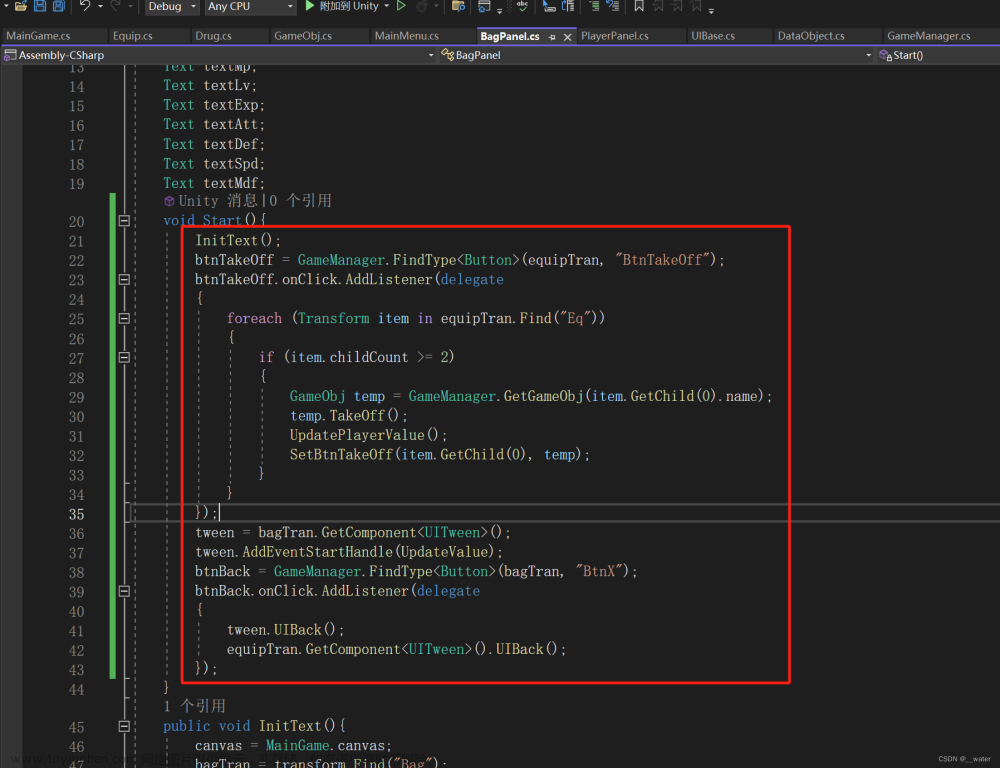Close the BagPanel.cs tab
This screenshot has width=1000, height=768.
pyautogui.click(x=568, y=37)
